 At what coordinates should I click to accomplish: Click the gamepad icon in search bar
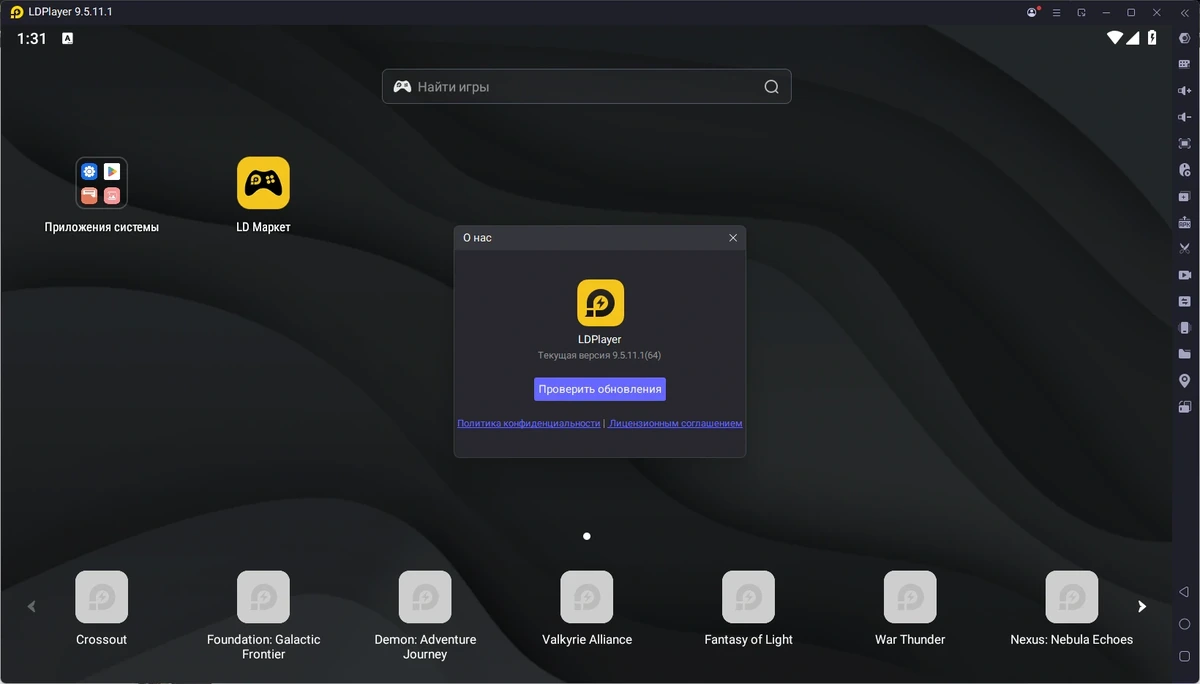pos(402,87)
